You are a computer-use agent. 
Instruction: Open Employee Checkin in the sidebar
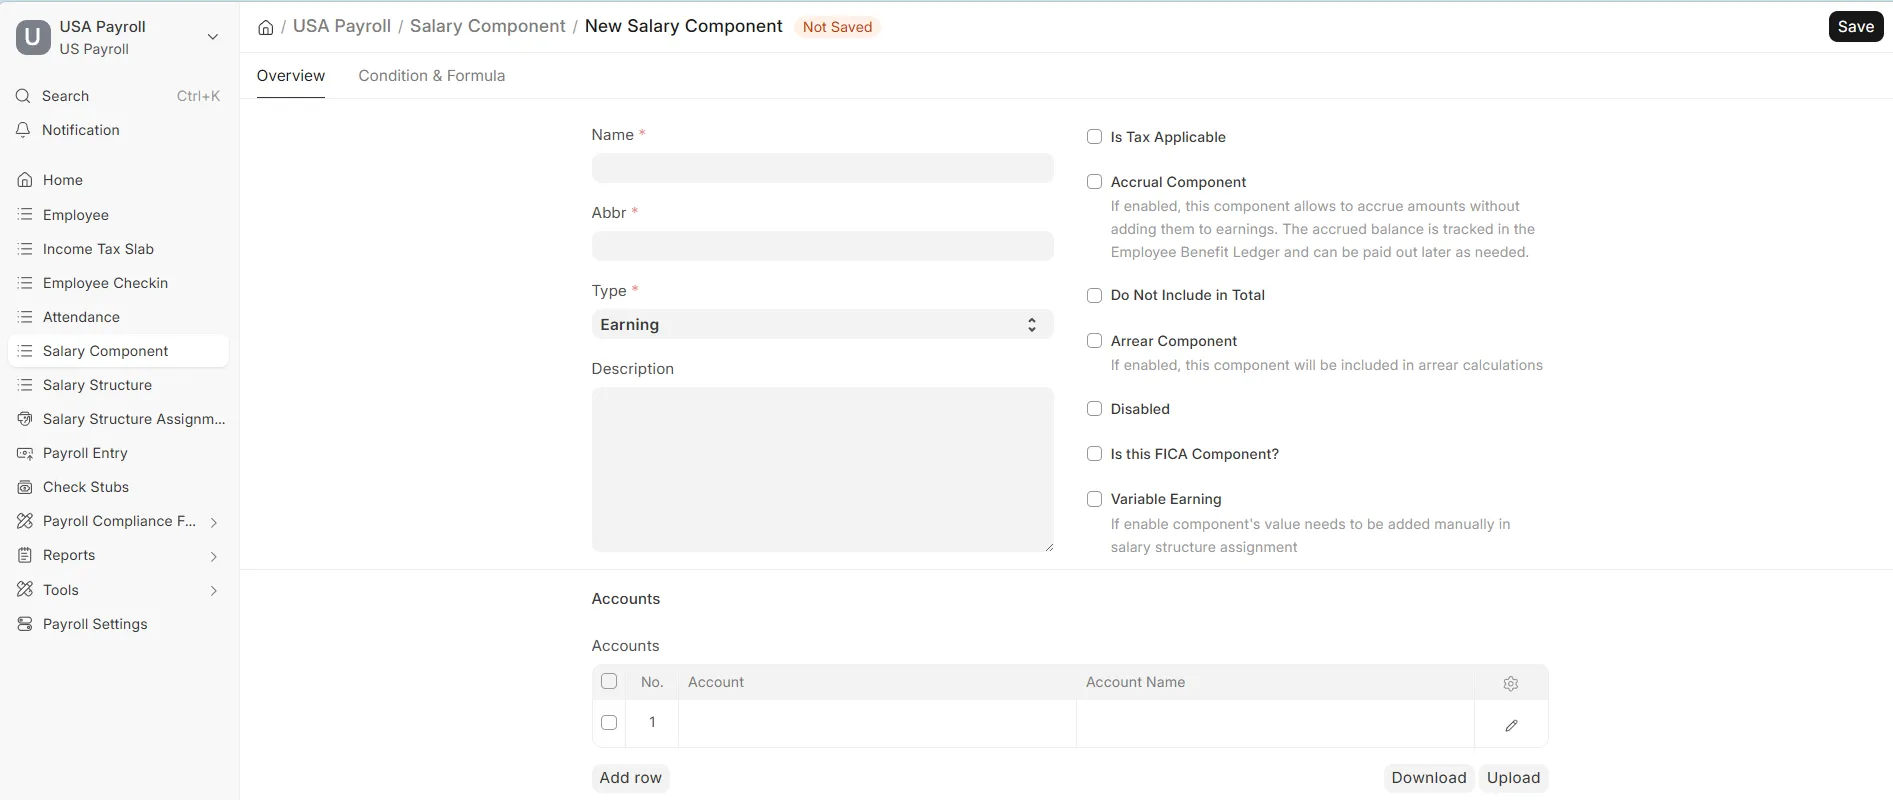coord(118,283)
